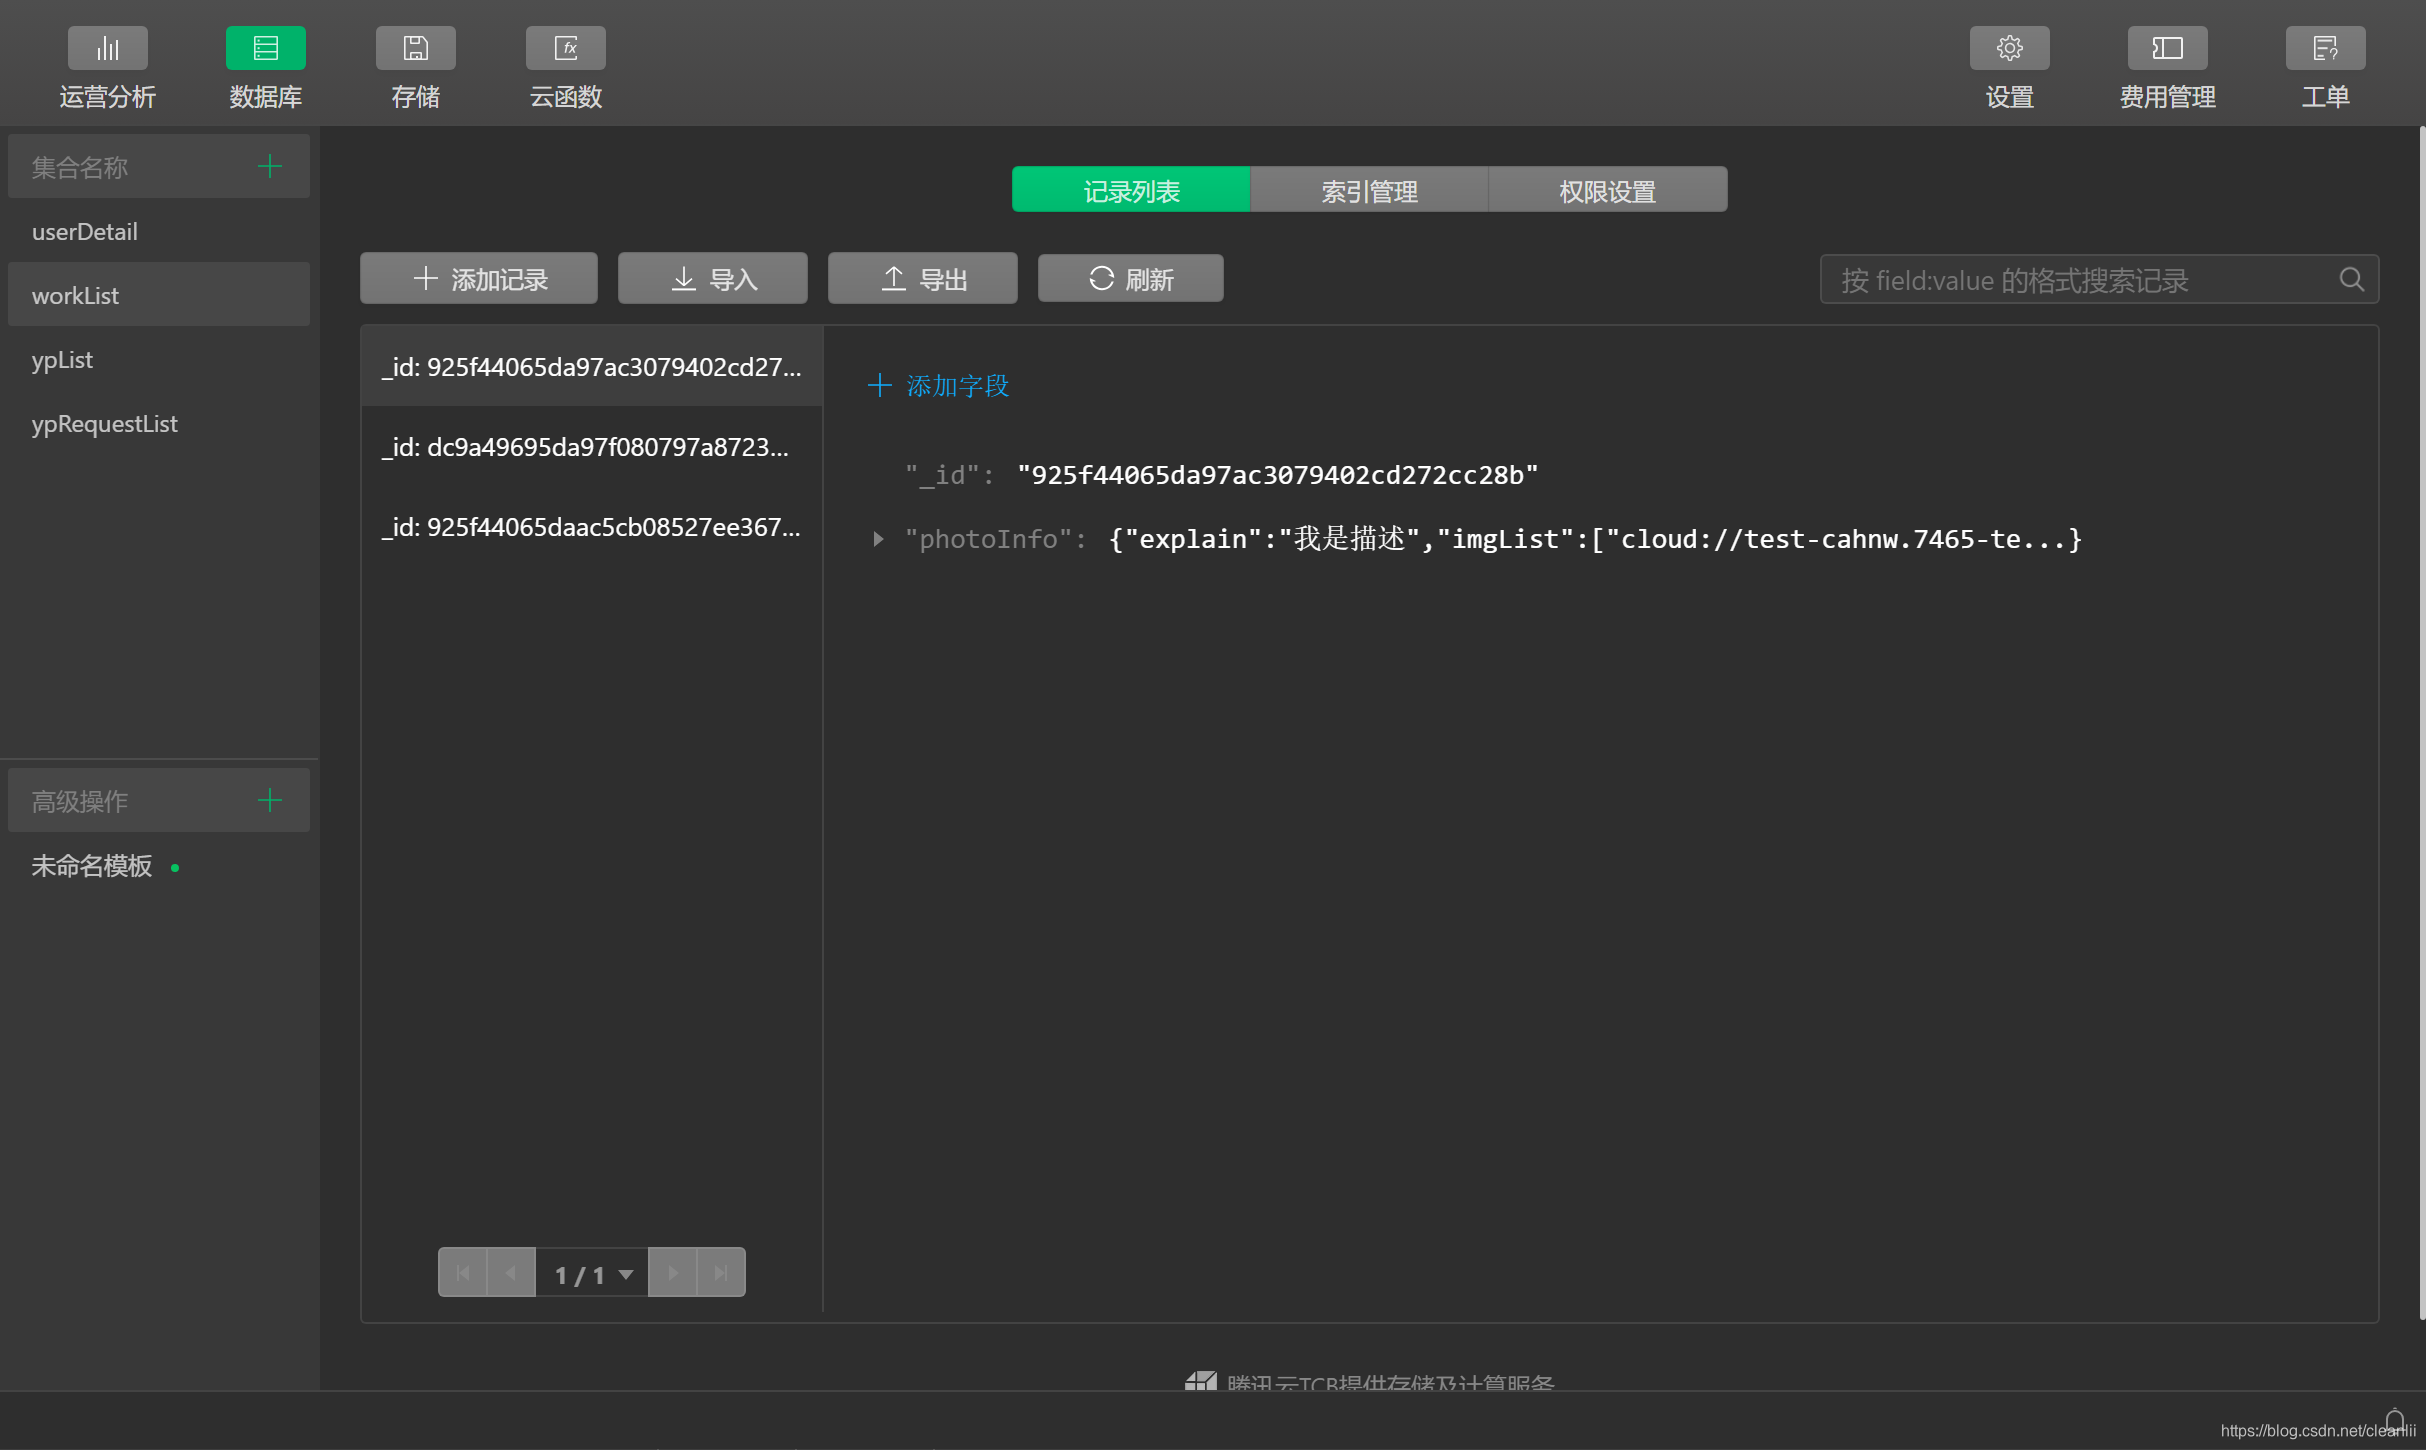Go to previous page of records
Viewport: 2426px width, 1450px height.
pos(511,1273)
